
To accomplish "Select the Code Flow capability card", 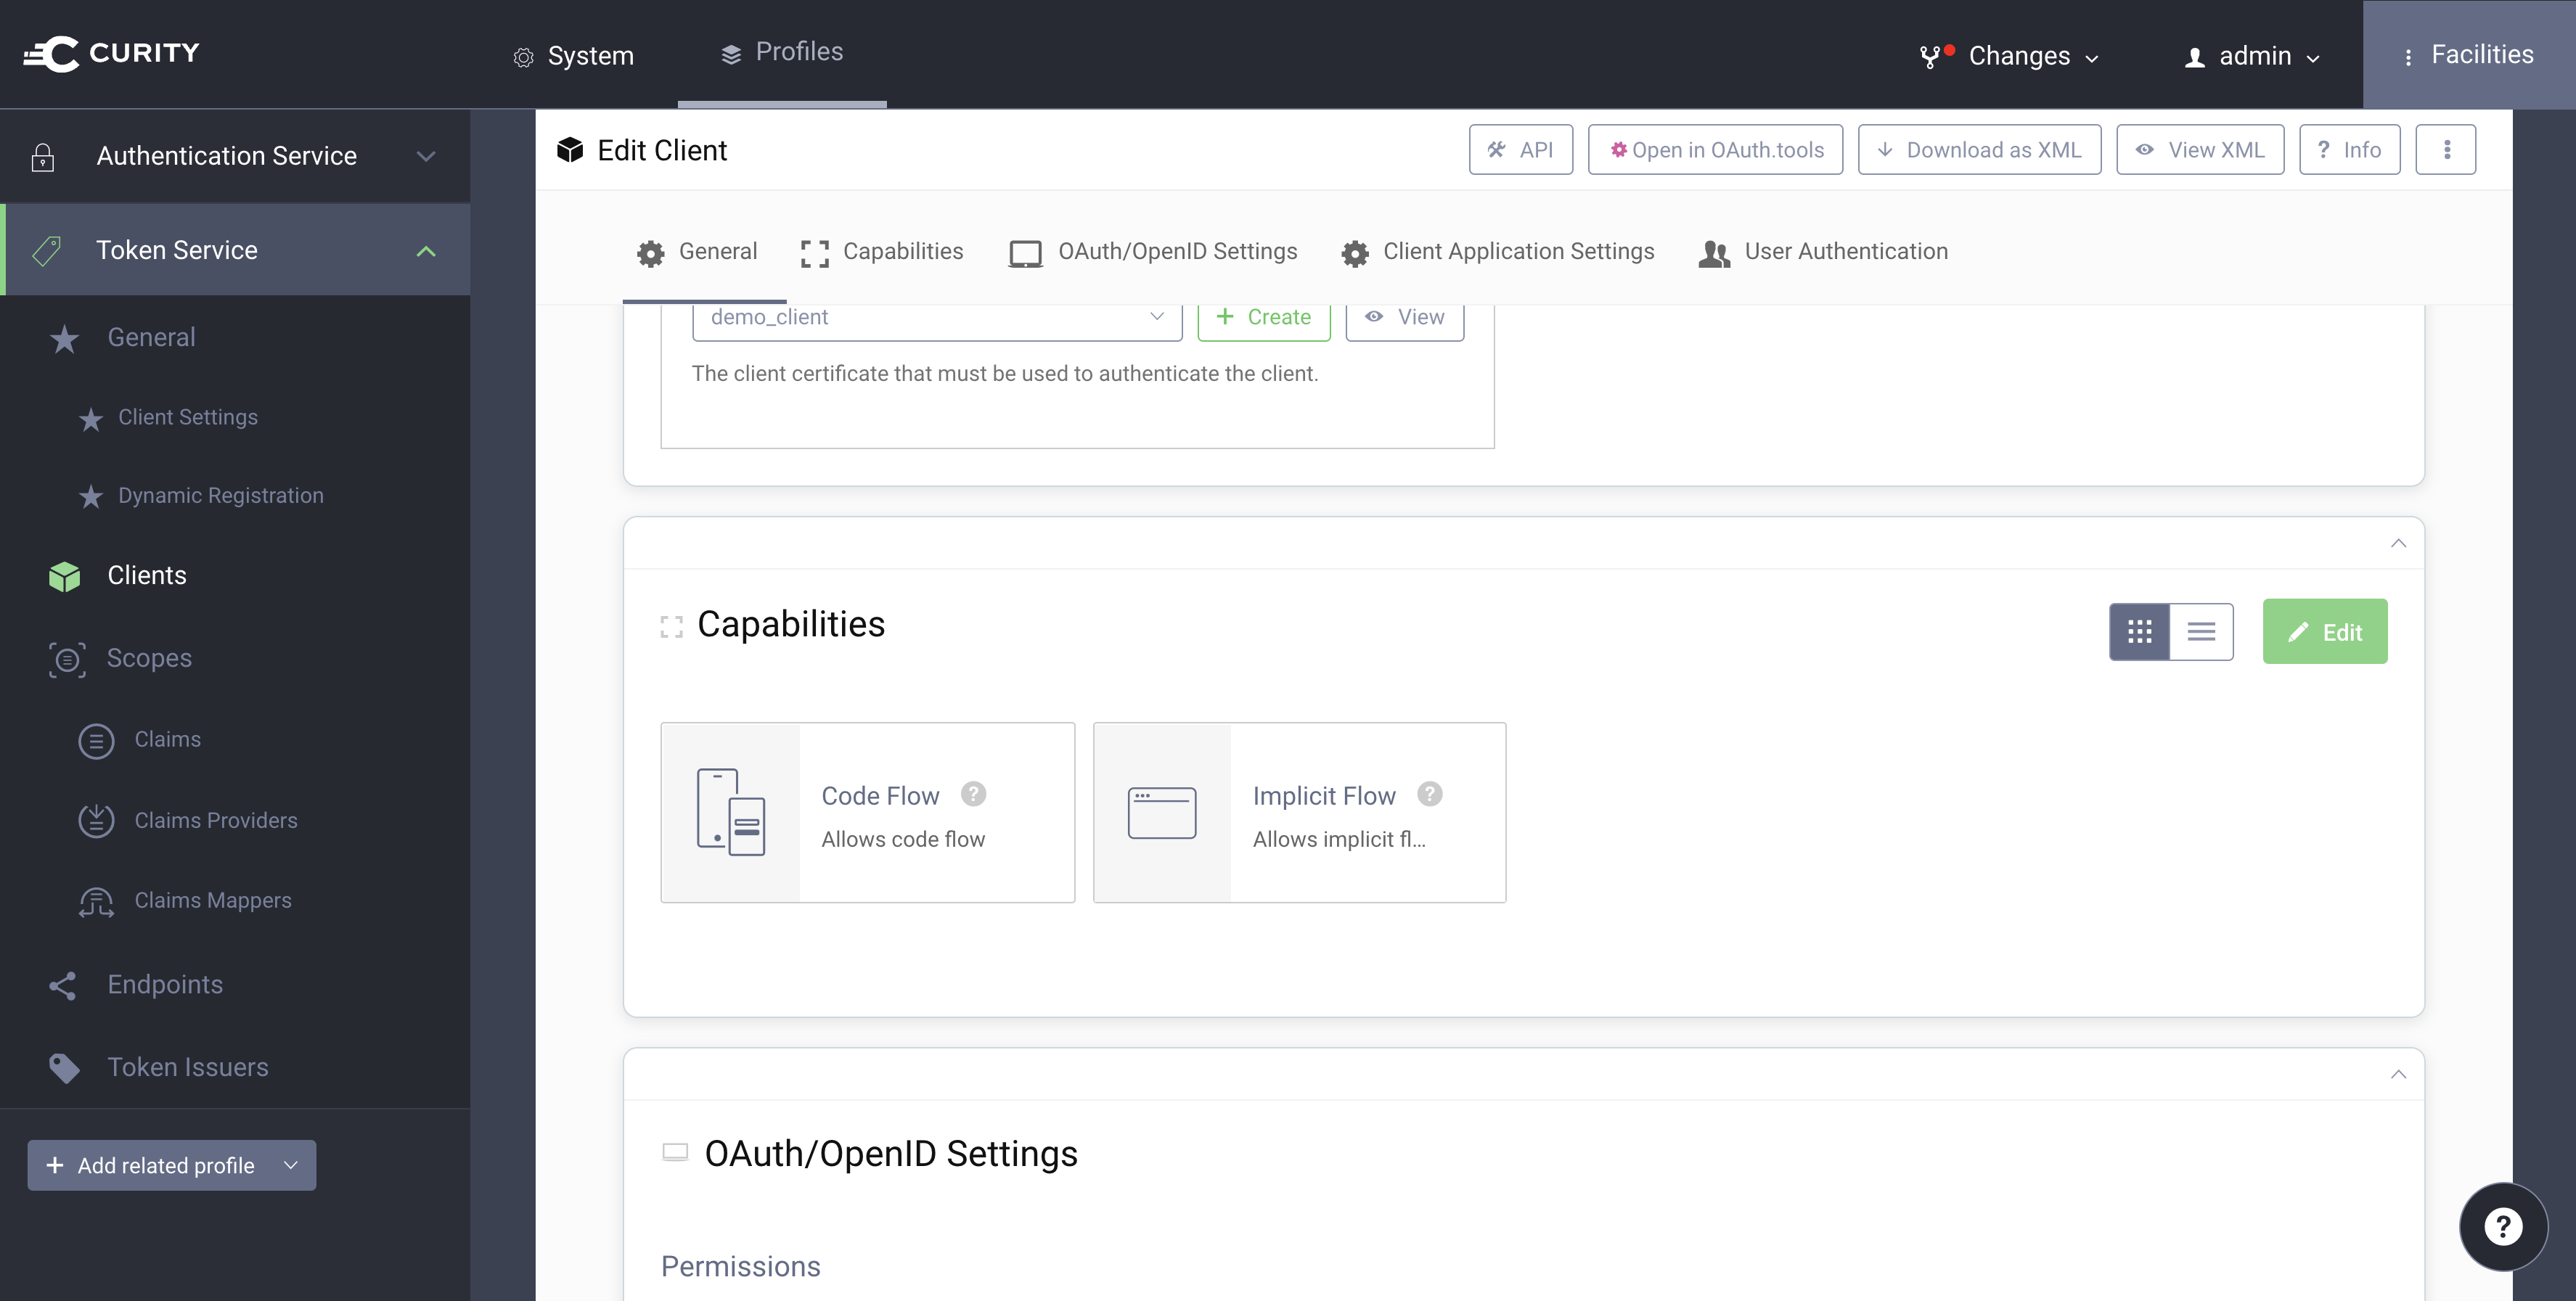I will 867,813.
